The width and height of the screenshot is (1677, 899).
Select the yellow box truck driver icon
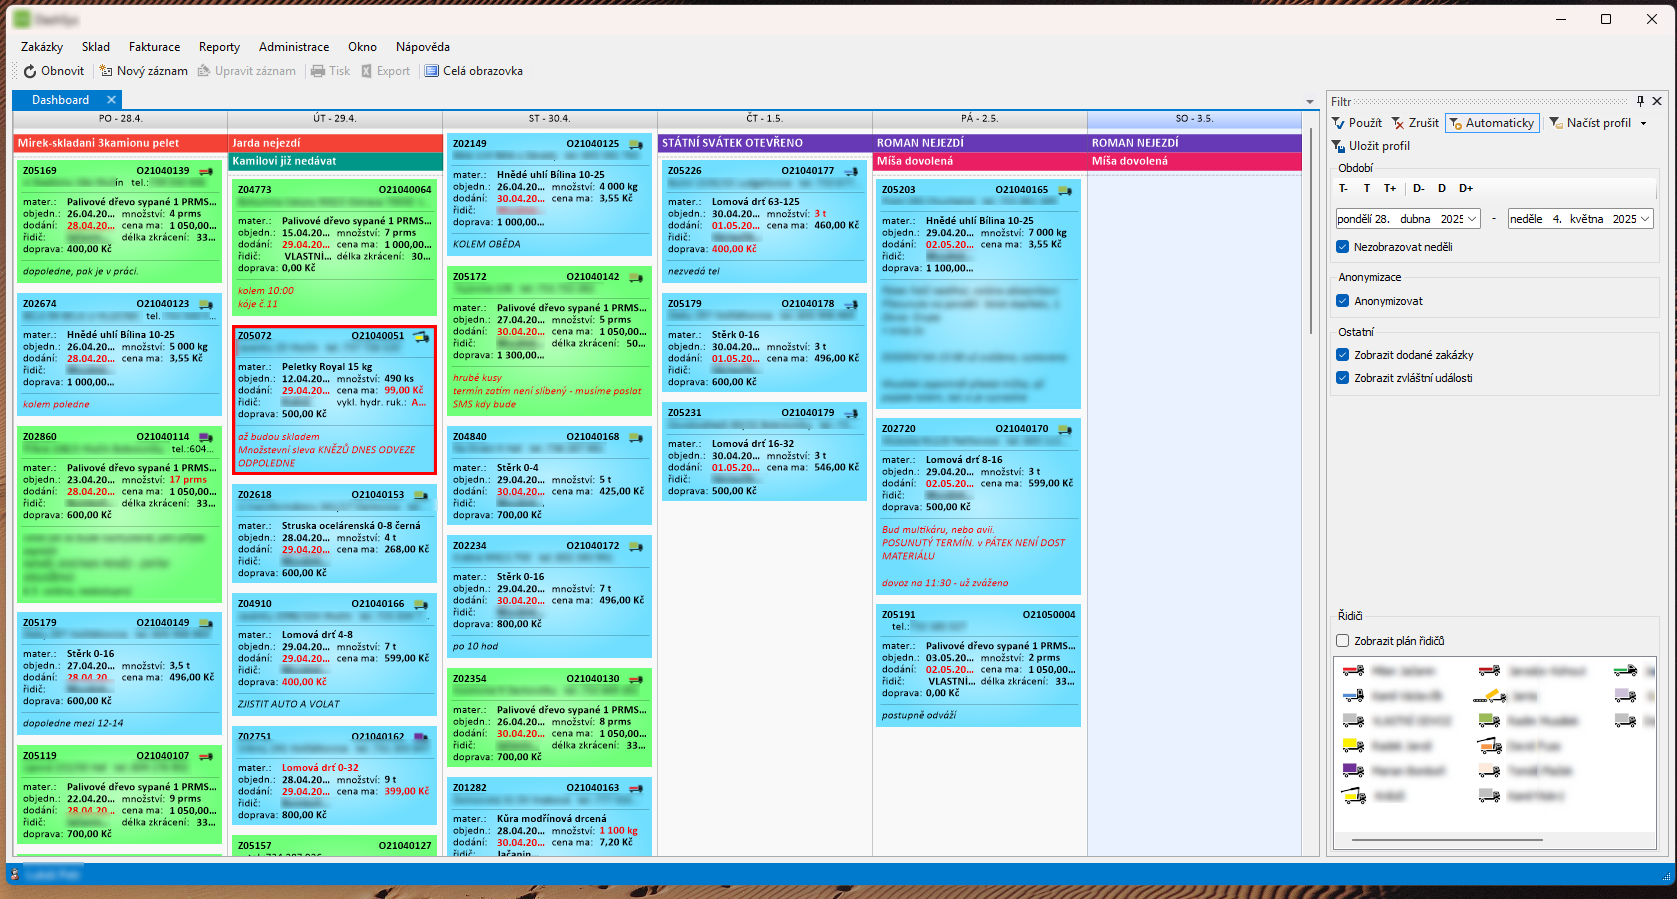[x=1353, y=745]
